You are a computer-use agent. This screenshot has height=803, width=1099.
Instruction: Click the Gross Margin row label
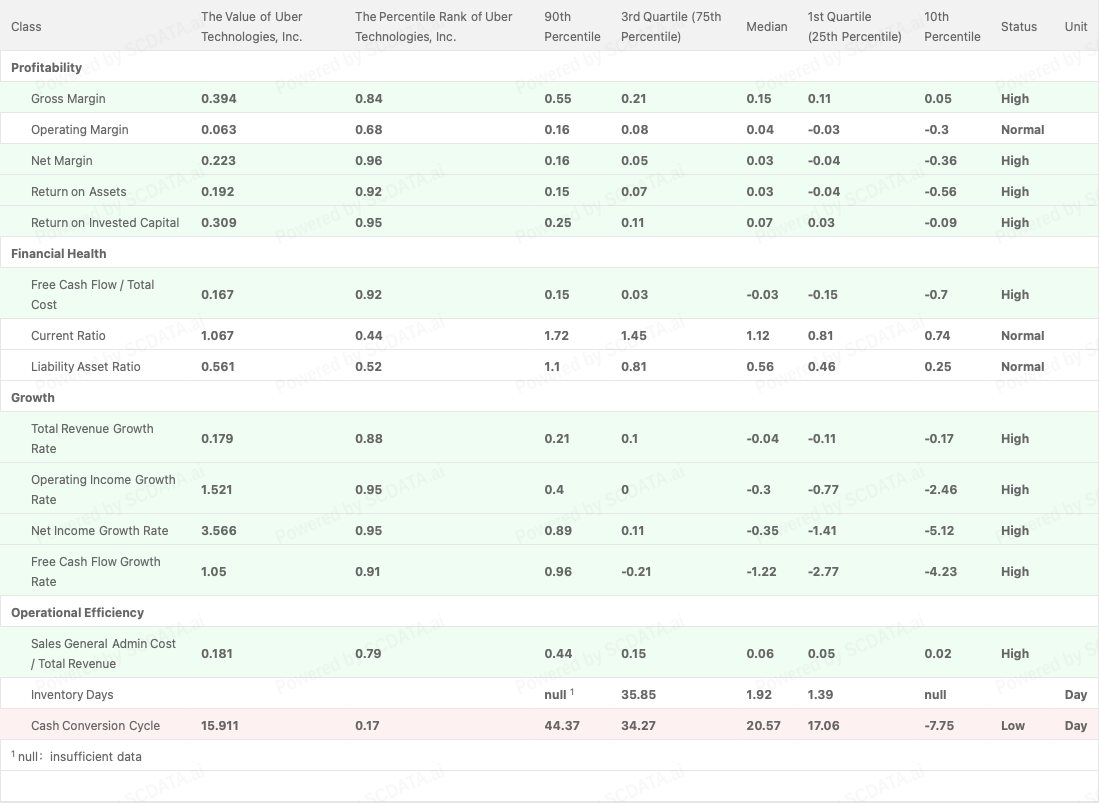[x=68, y=99]
